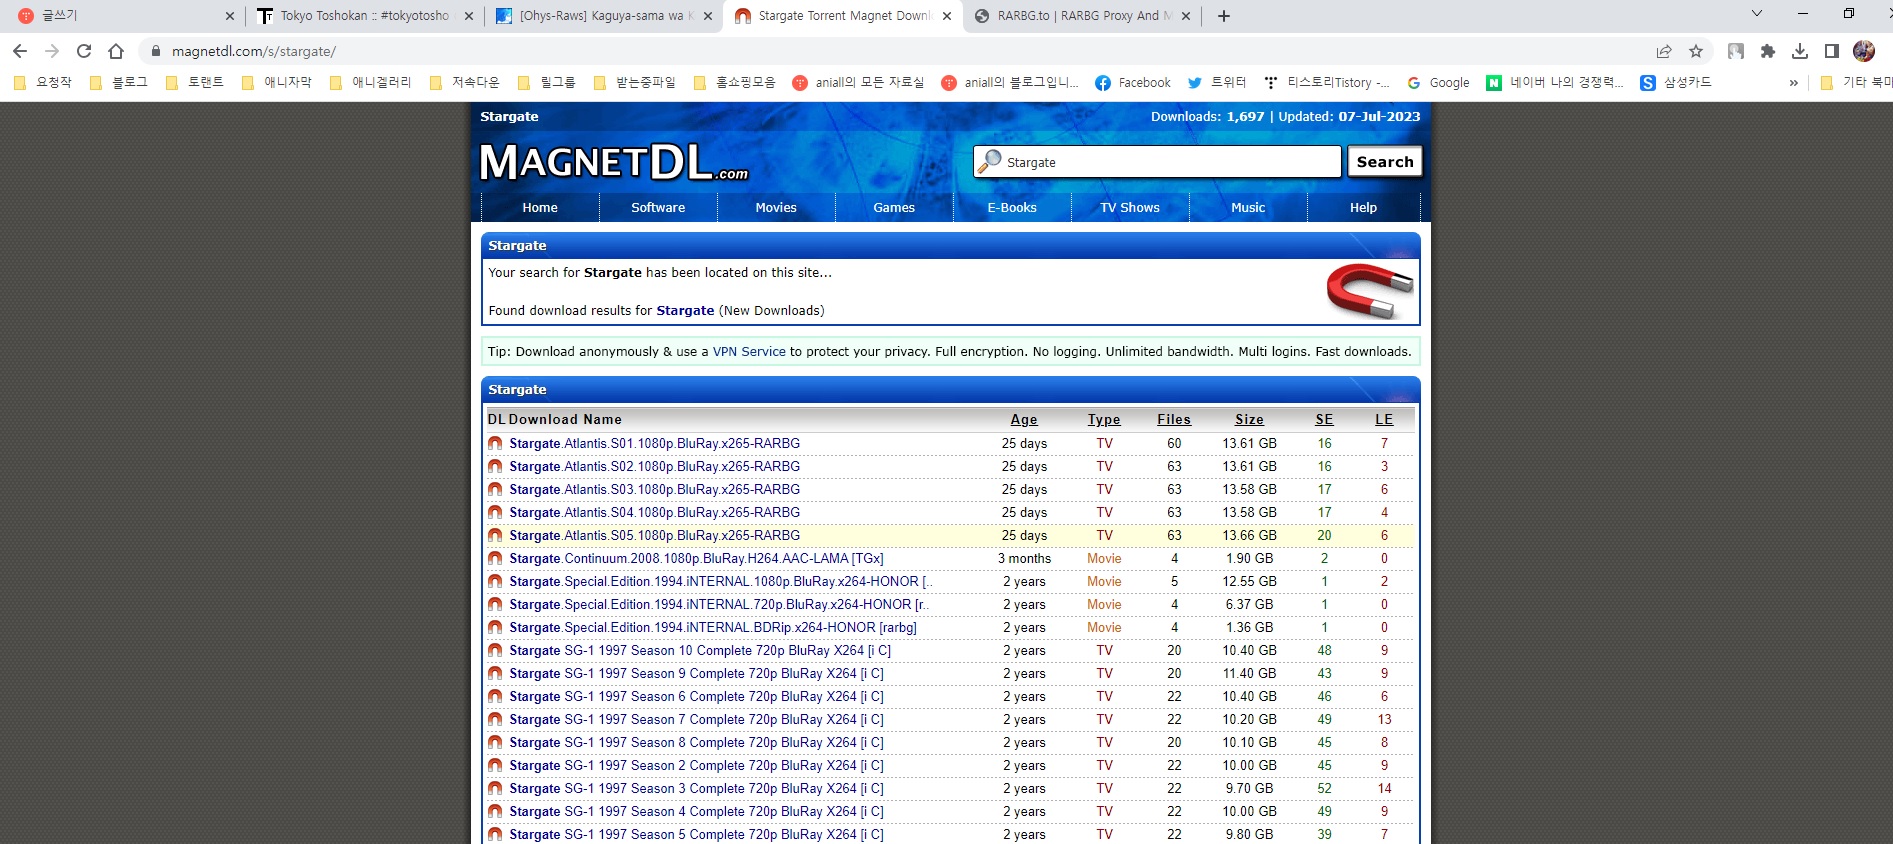Viewport: 1893px width, 844px height.
Task: Reload the page with refresh icon
Action: pos(84,51)
